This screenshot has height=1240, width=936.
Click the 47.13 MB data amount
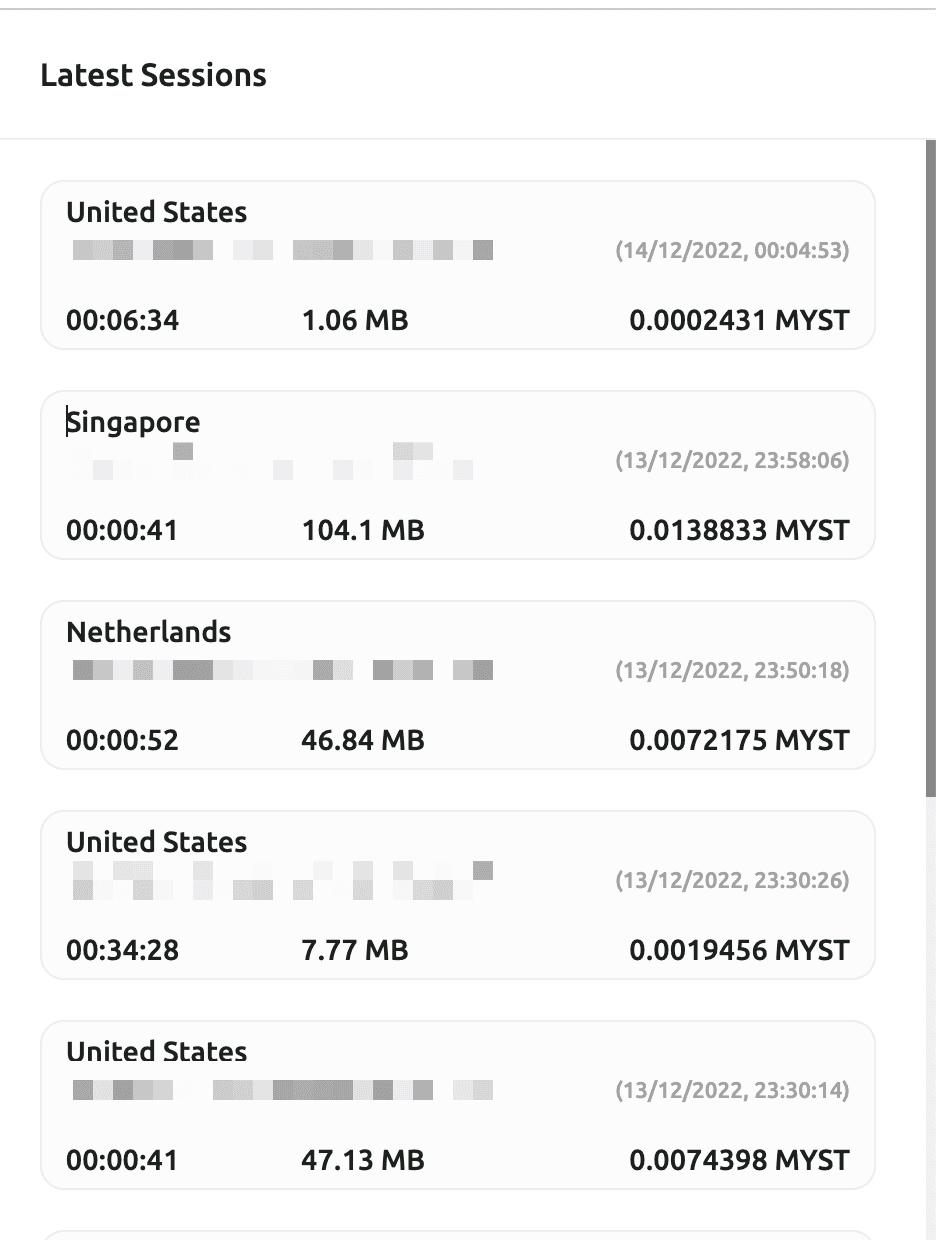pos(362,1160)
